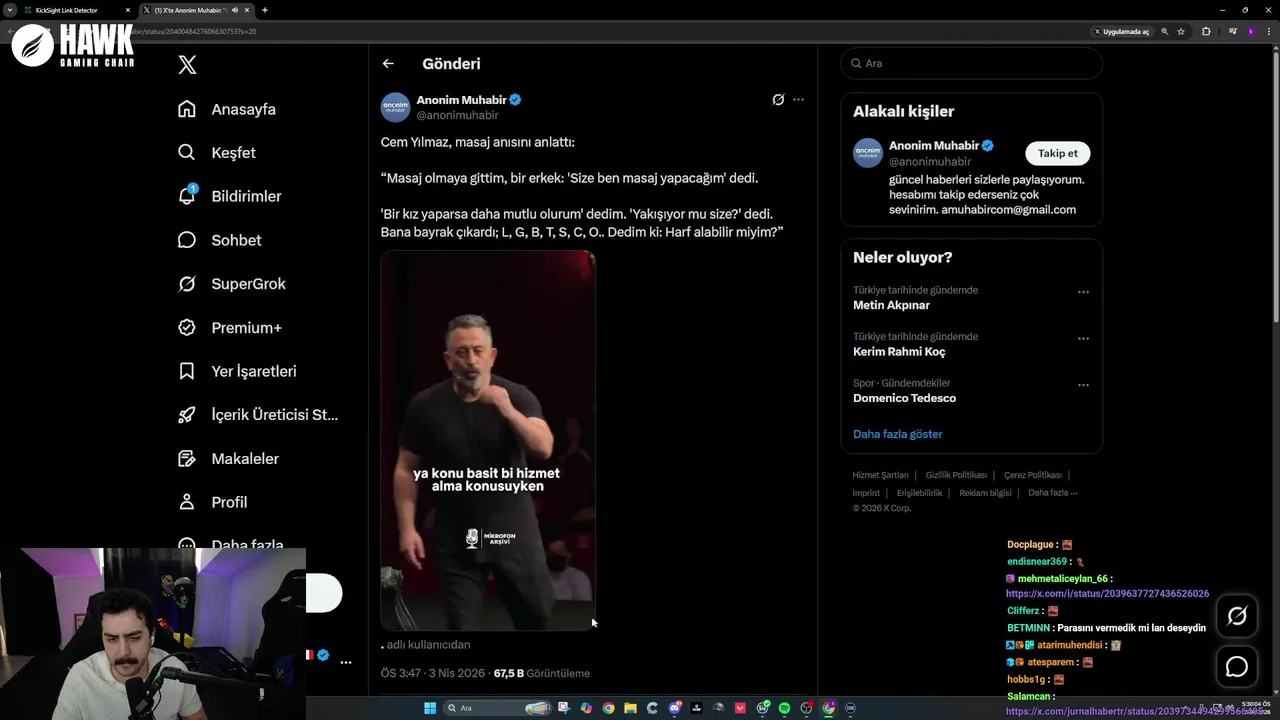Viewport: 1280px width, 720px height.
Task: Click the Ara search field on X
Action: (971, 63)
